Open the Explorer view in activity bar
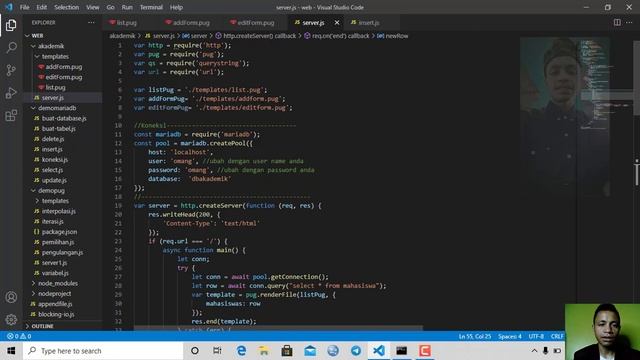 (x=11, y=25)
